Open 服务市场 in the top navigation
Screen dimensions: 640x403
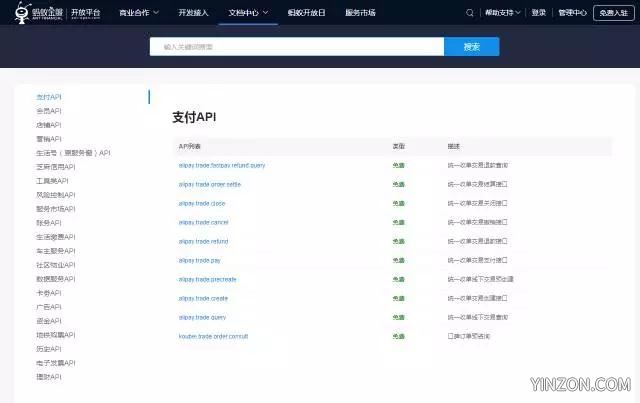coord(360,13)
